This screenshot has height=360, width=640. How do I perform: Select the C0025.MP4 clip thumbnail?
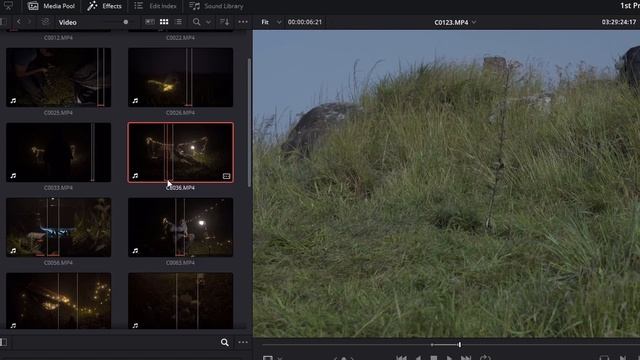point(58,77)
